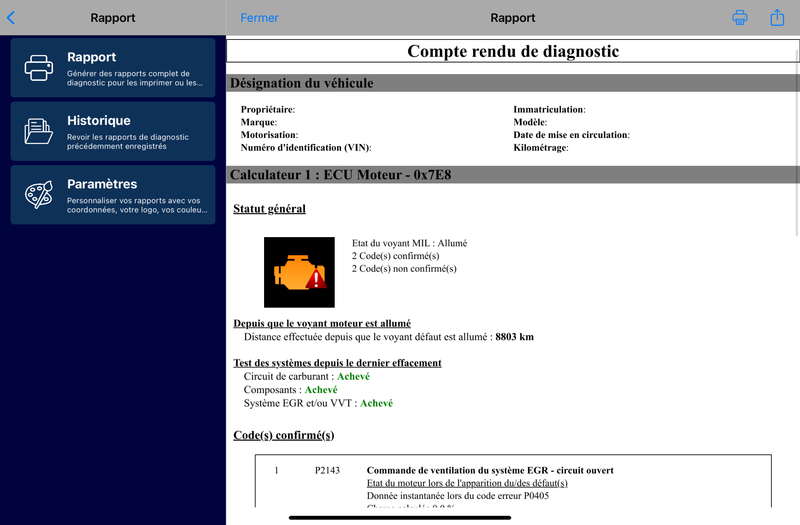The width and height of the screenshot is (800, 525).
Task: Tap the back chevron in the sidebar header
Action: [11, 18]
